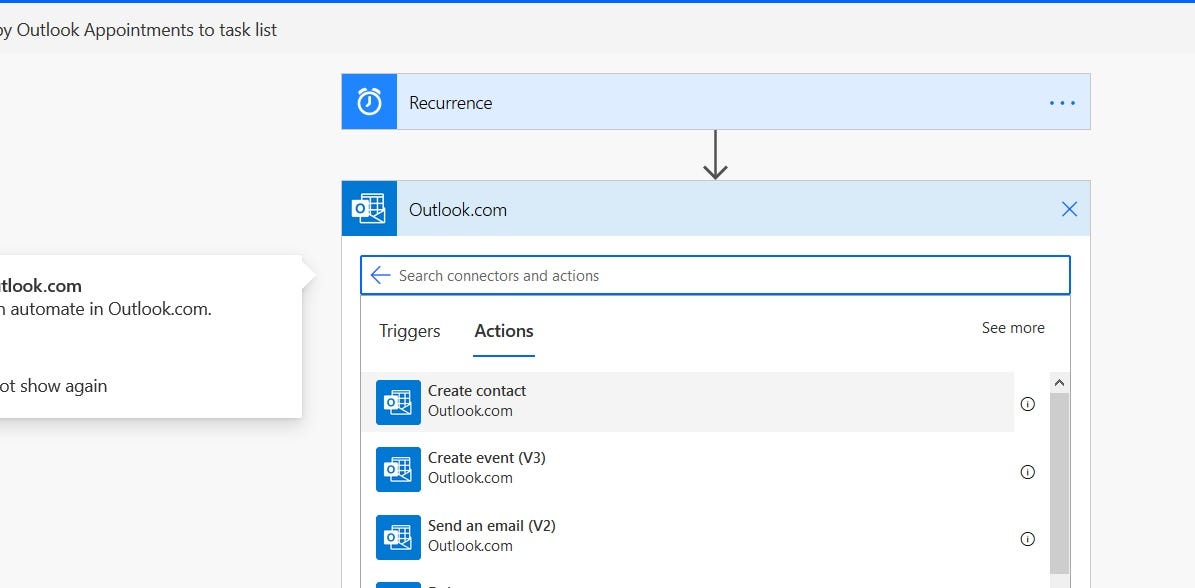
Task: Click the Outlook.com connector header icon
Action: pyautogui.click(x=370, y=209)
